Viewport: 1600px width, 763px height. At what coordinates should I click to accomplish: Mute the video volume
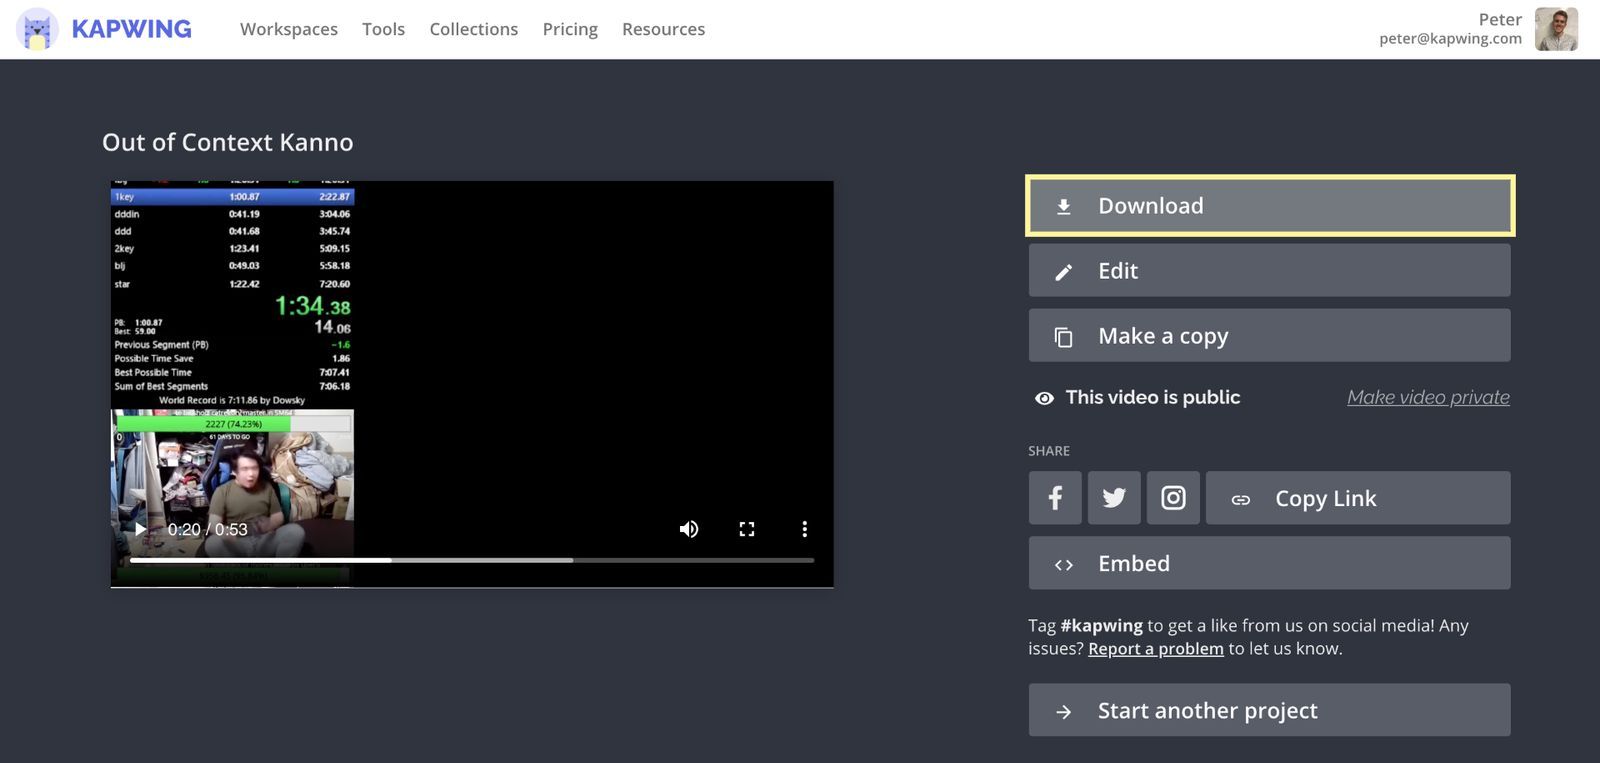click(689, 529)
